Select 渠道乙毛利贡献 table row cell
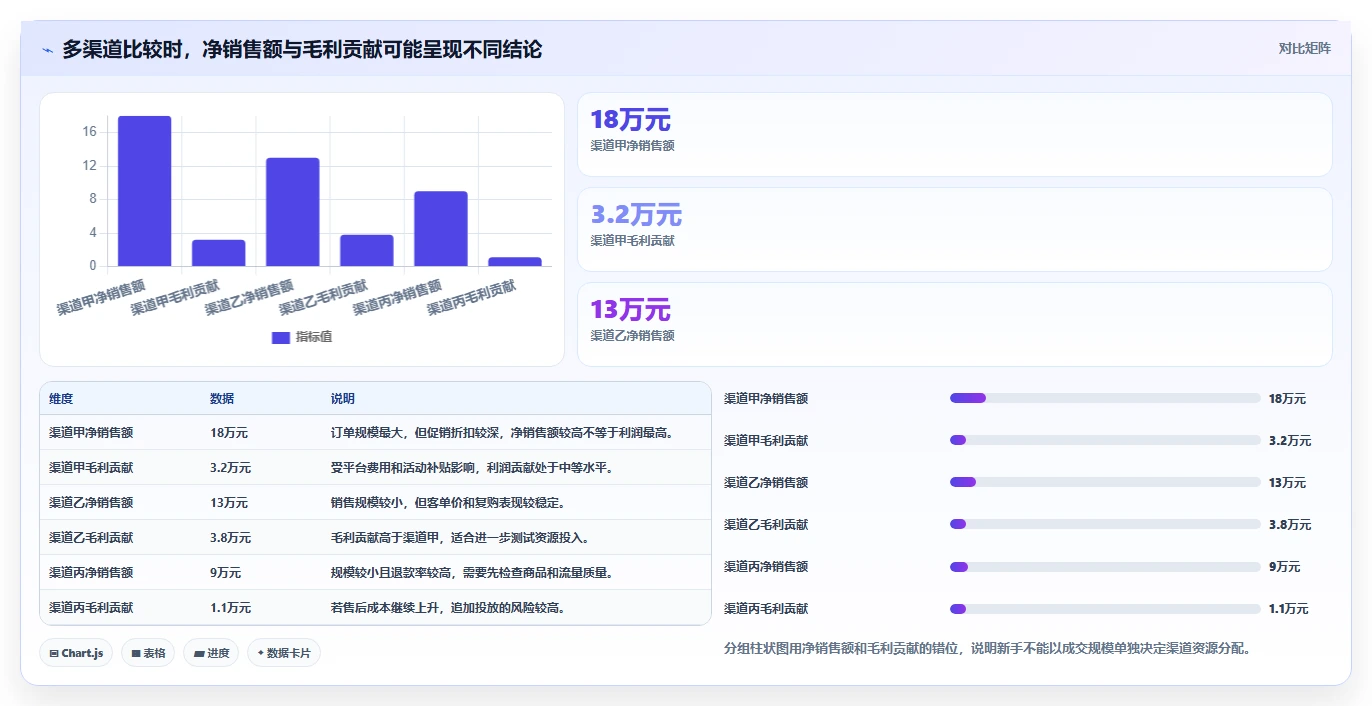The height and width of the screenshot is (706, 1372). 91,538
